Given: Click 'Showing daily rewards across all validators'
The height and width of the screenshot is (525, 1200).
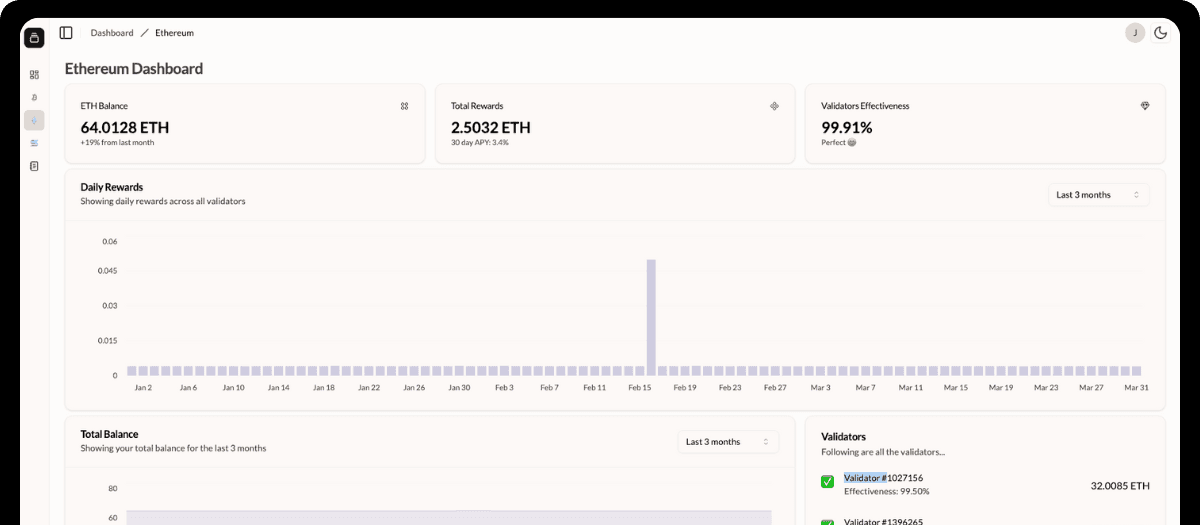Looking at the screenshot, I should pyautogui.click(x=163, y=201).
